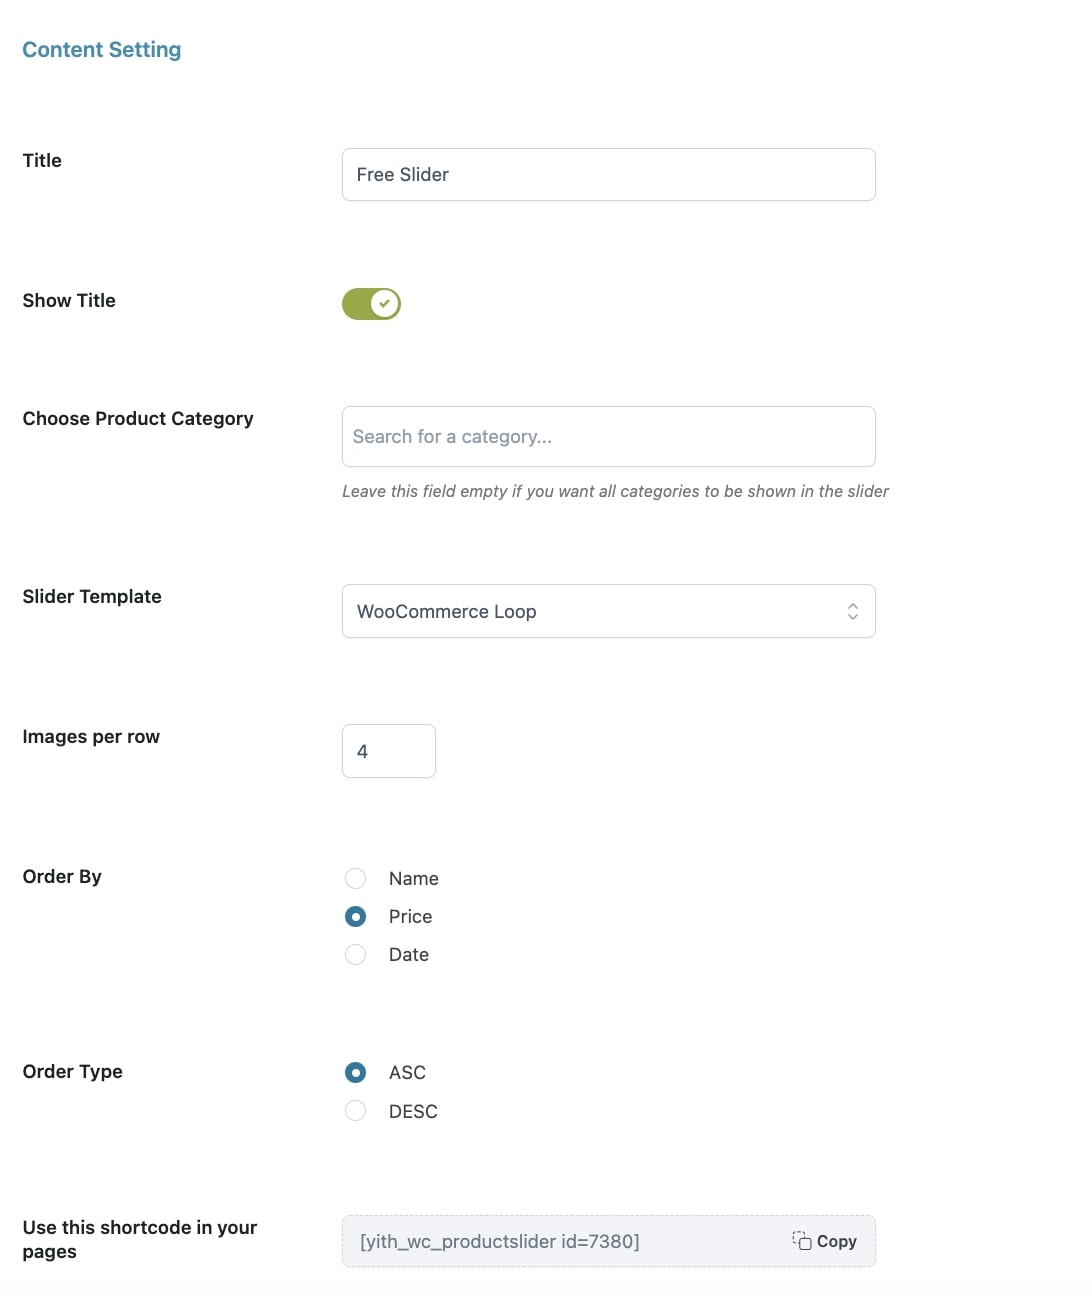Click the up-down chevron icon in Slider Template

point(853,611)
